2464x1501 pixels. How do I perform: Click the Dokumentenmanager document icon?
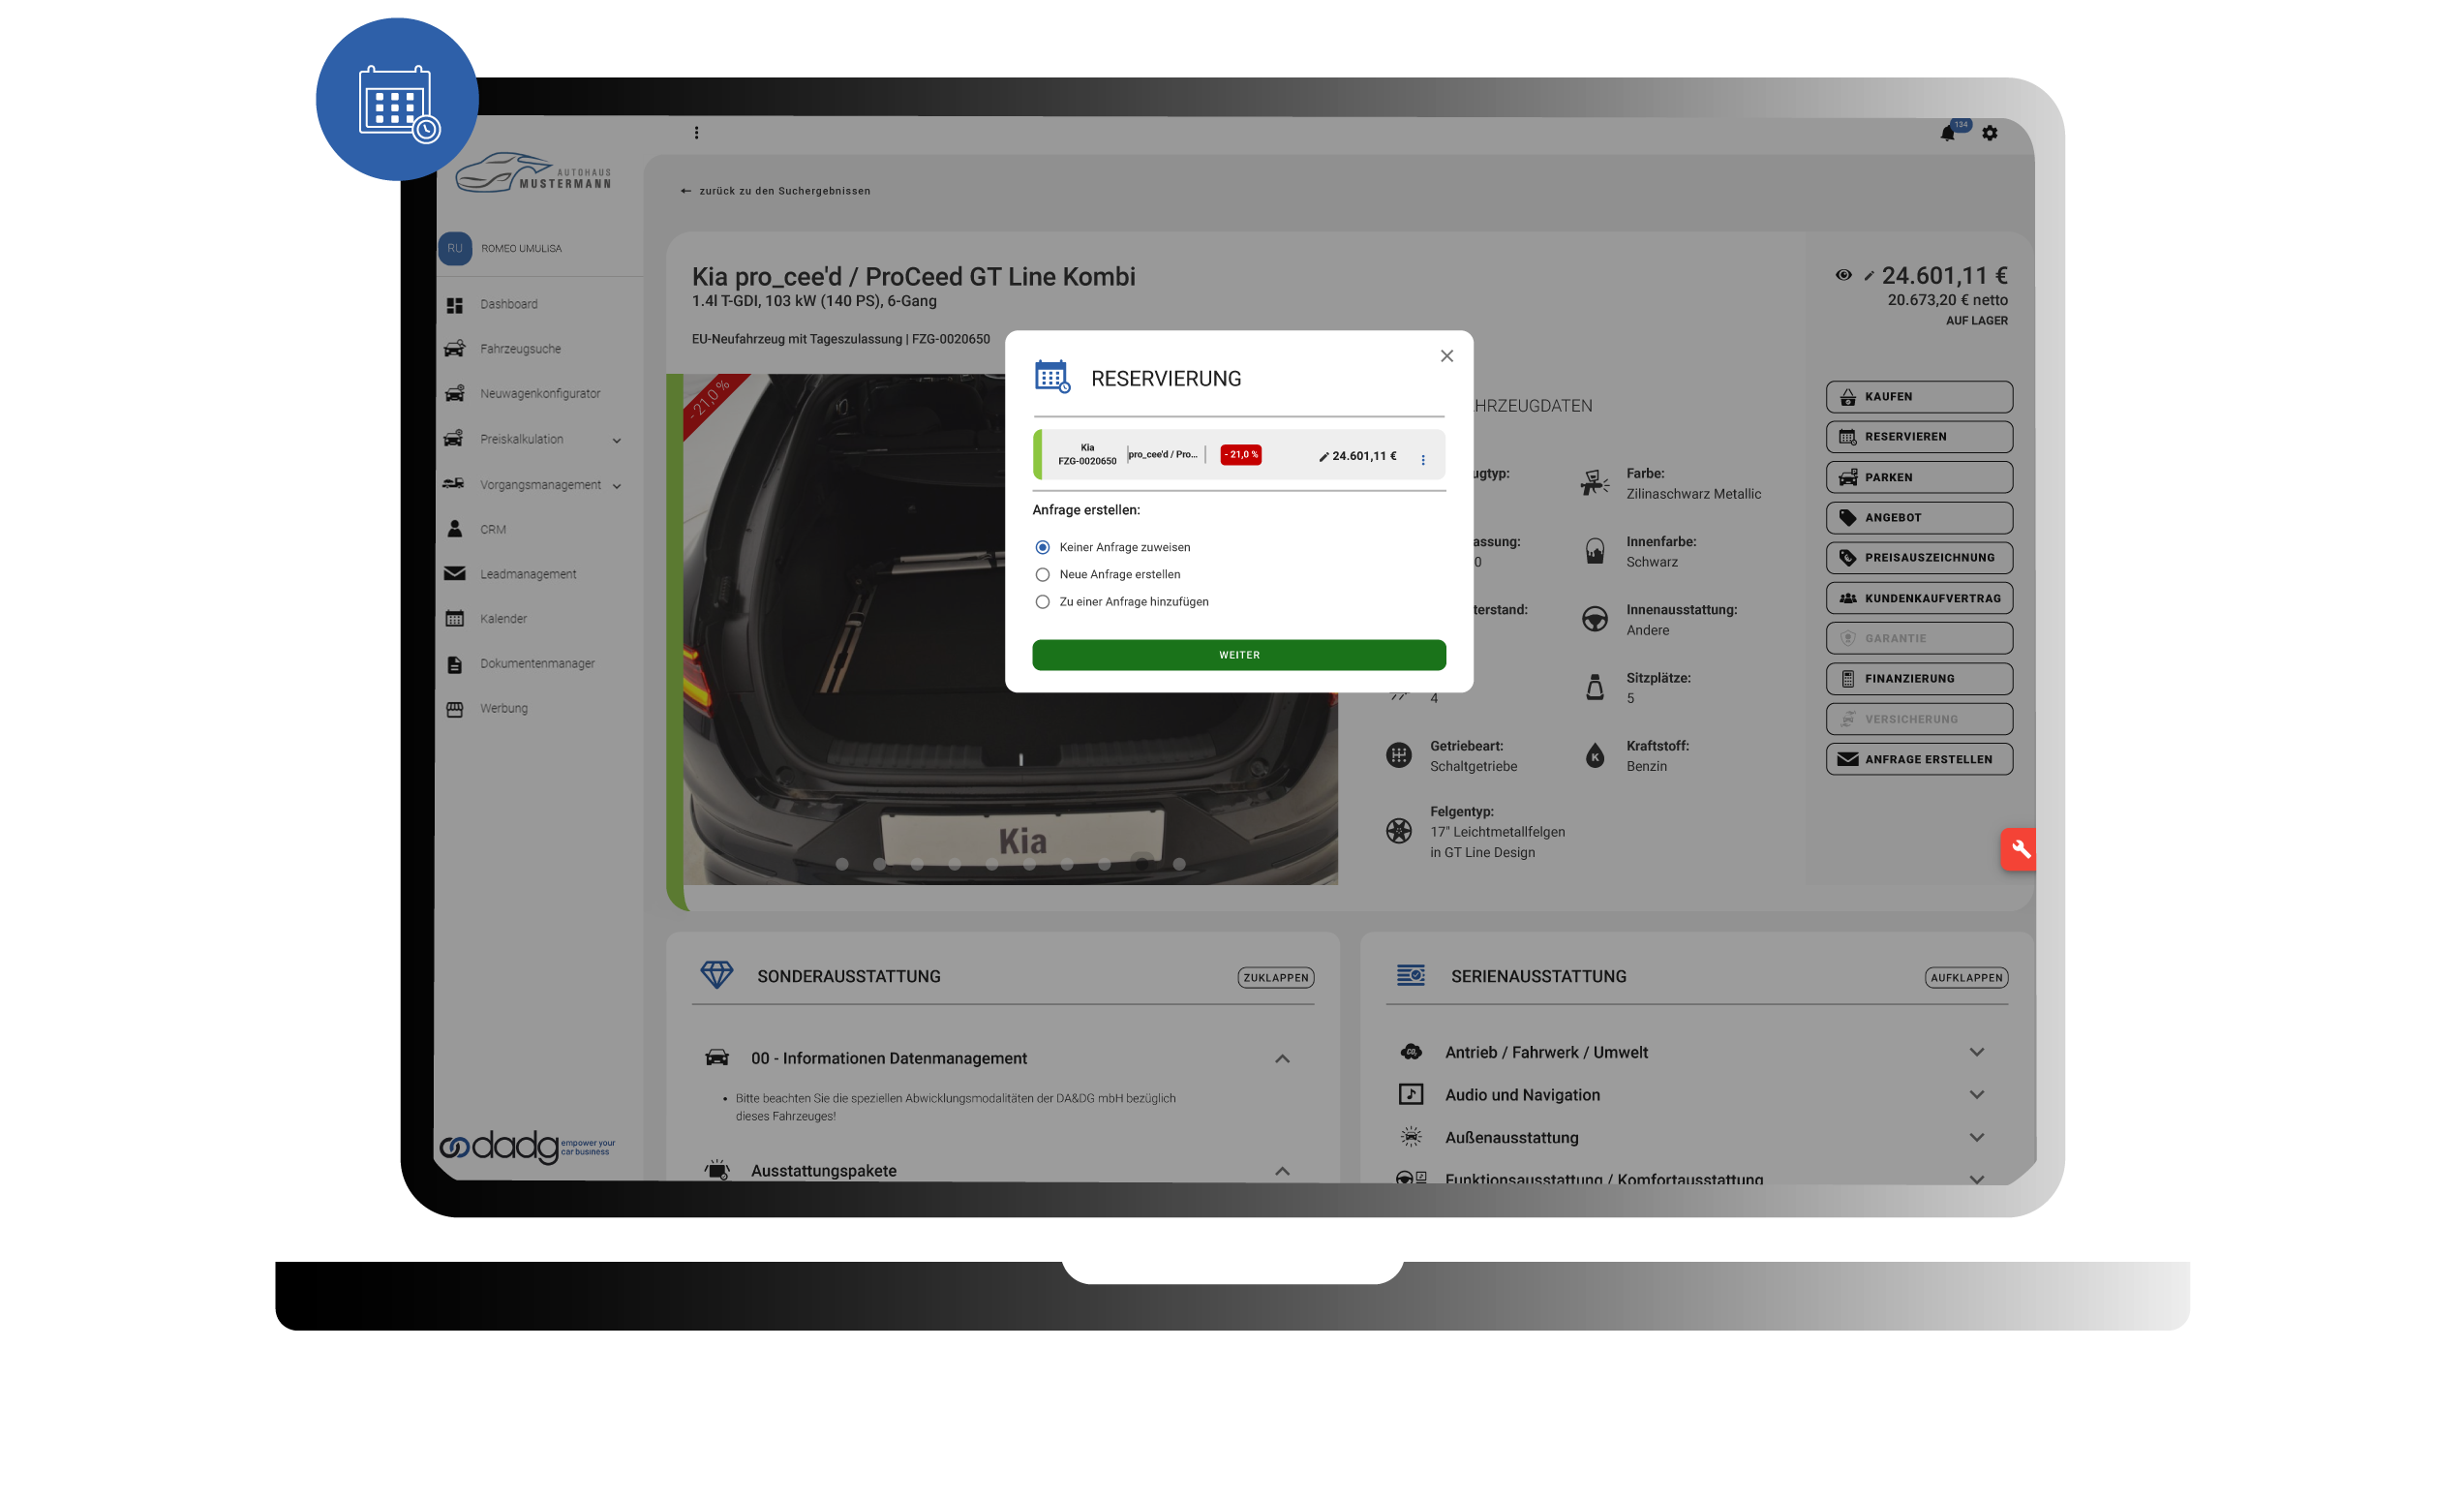[x=455, y=664]
